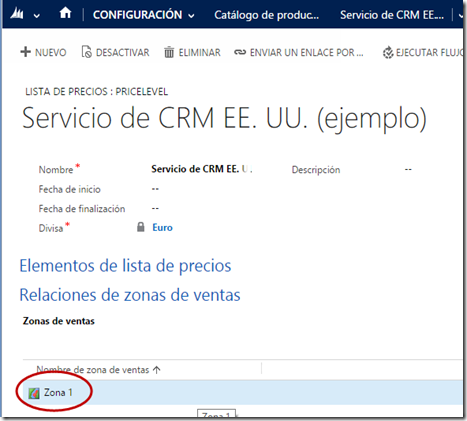Go to the Home icon
The width and height of the screenshot is (467, 421).
[x=65, y=13]
